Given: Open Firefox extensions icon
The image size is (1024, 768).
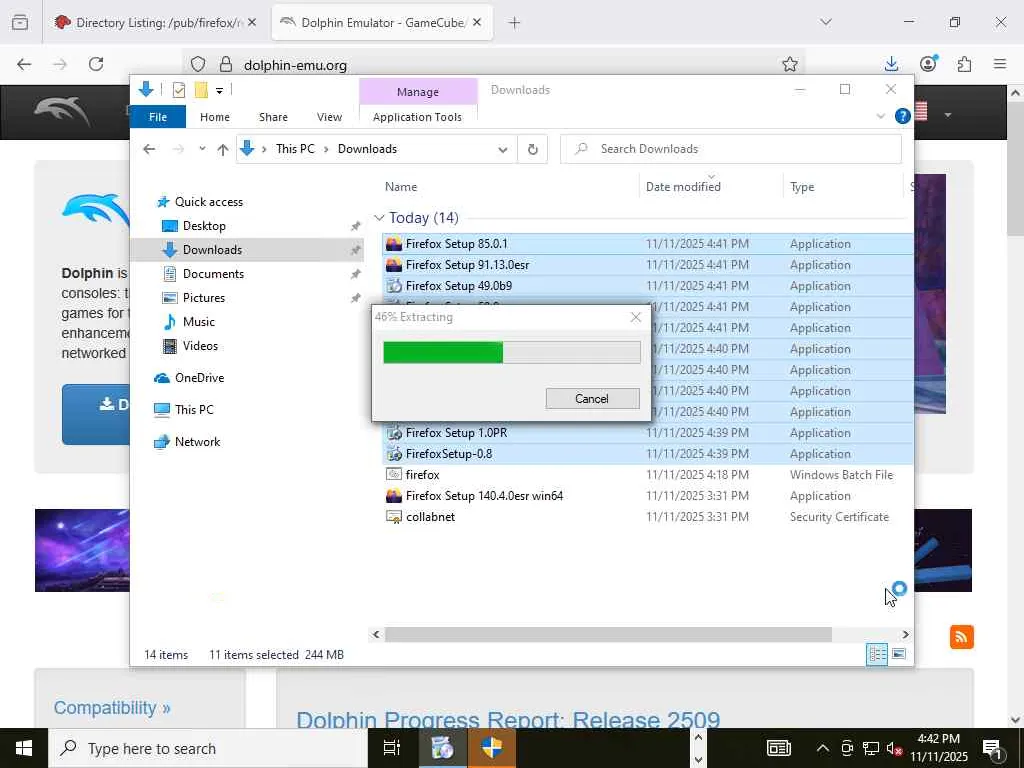Looking at the screenshot, I should 964,64.
